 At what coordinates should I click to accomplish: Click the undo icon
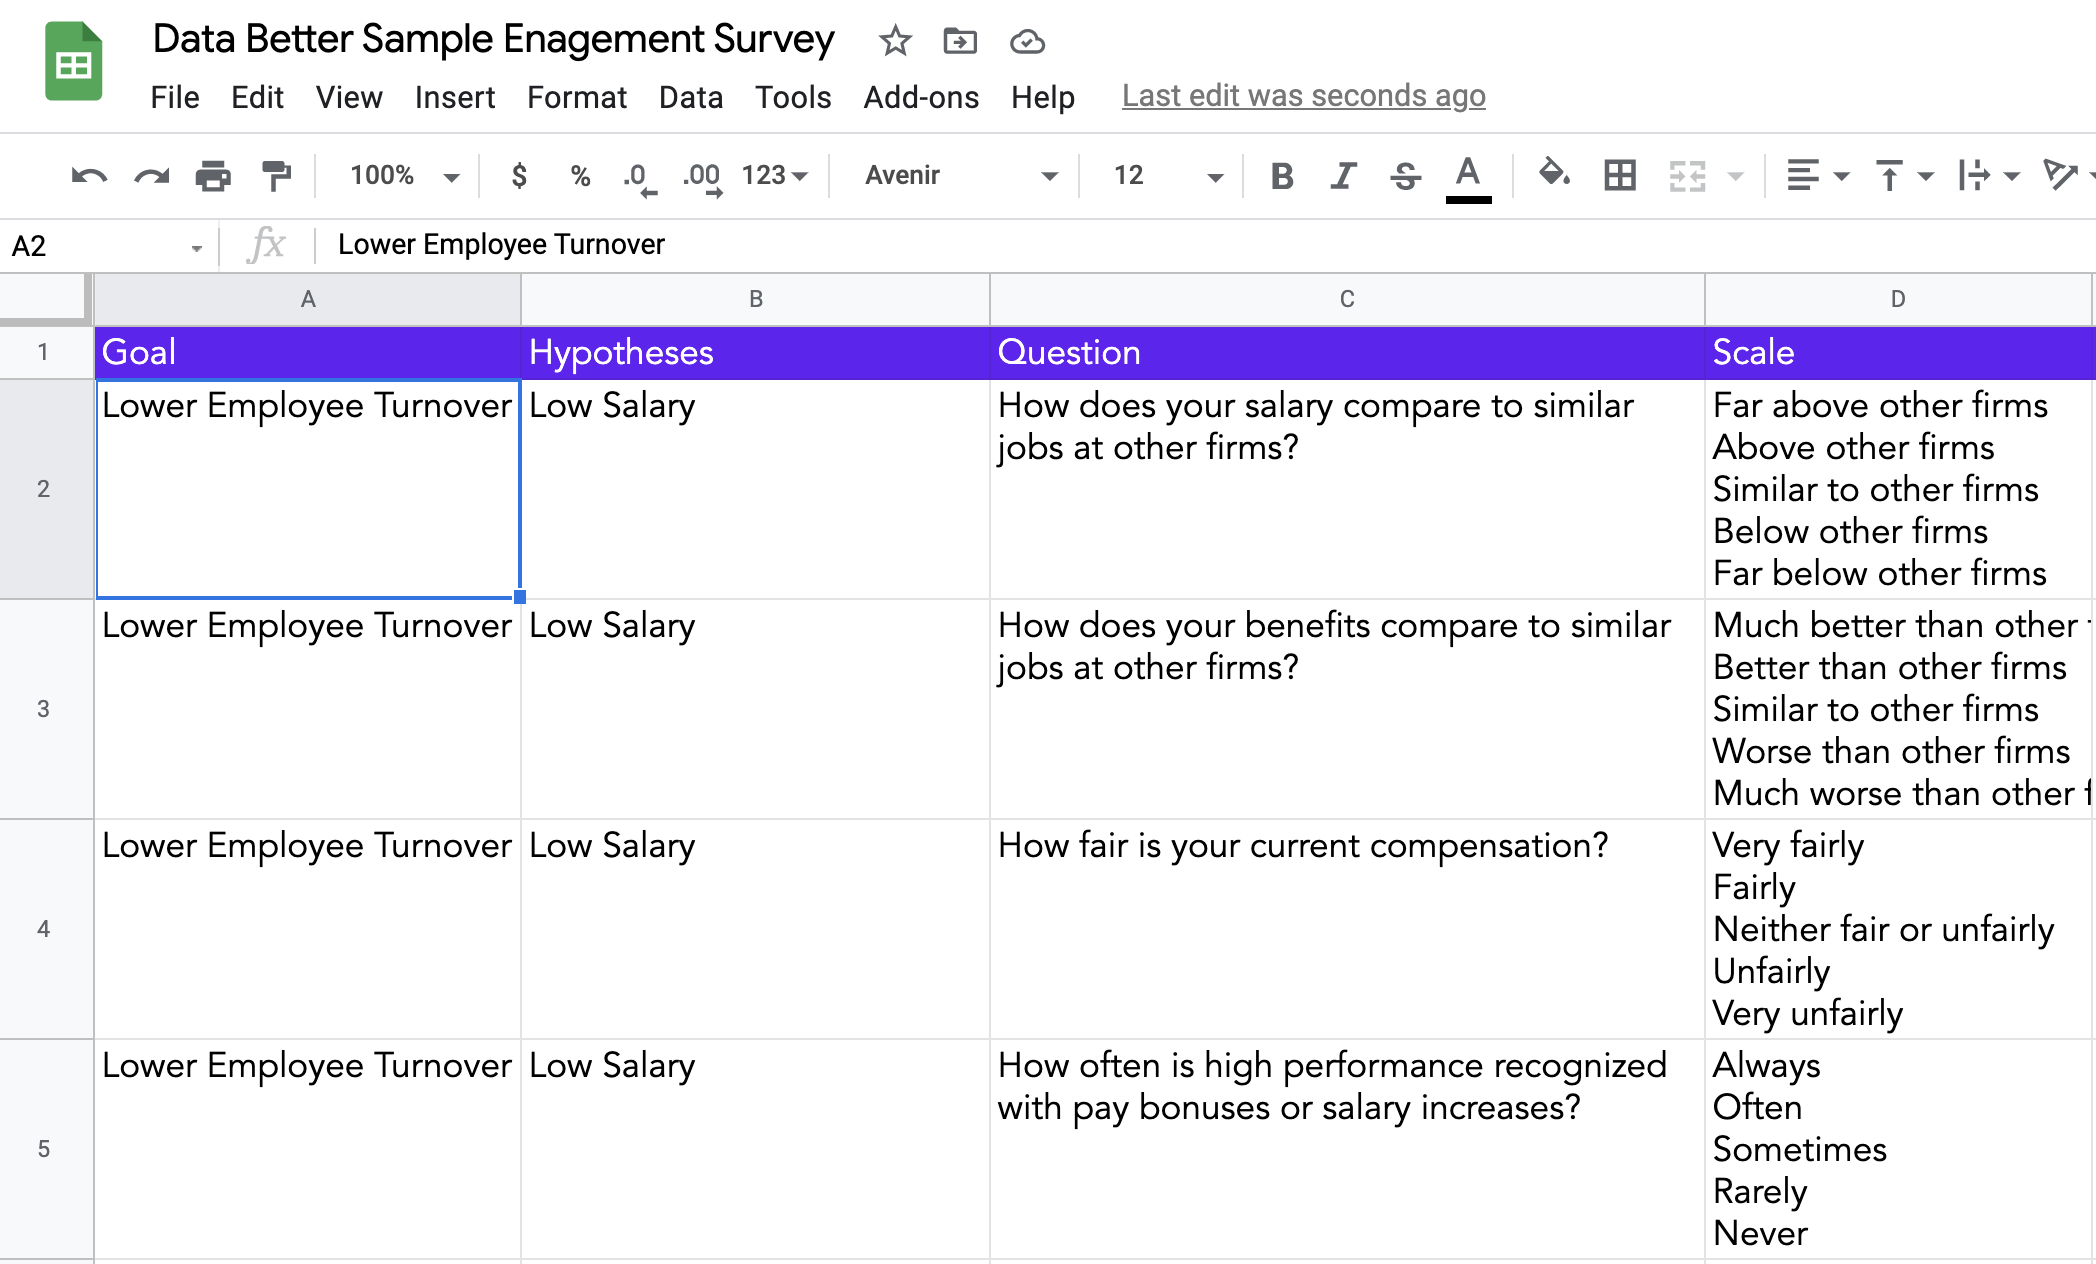(x=89, y=175)
